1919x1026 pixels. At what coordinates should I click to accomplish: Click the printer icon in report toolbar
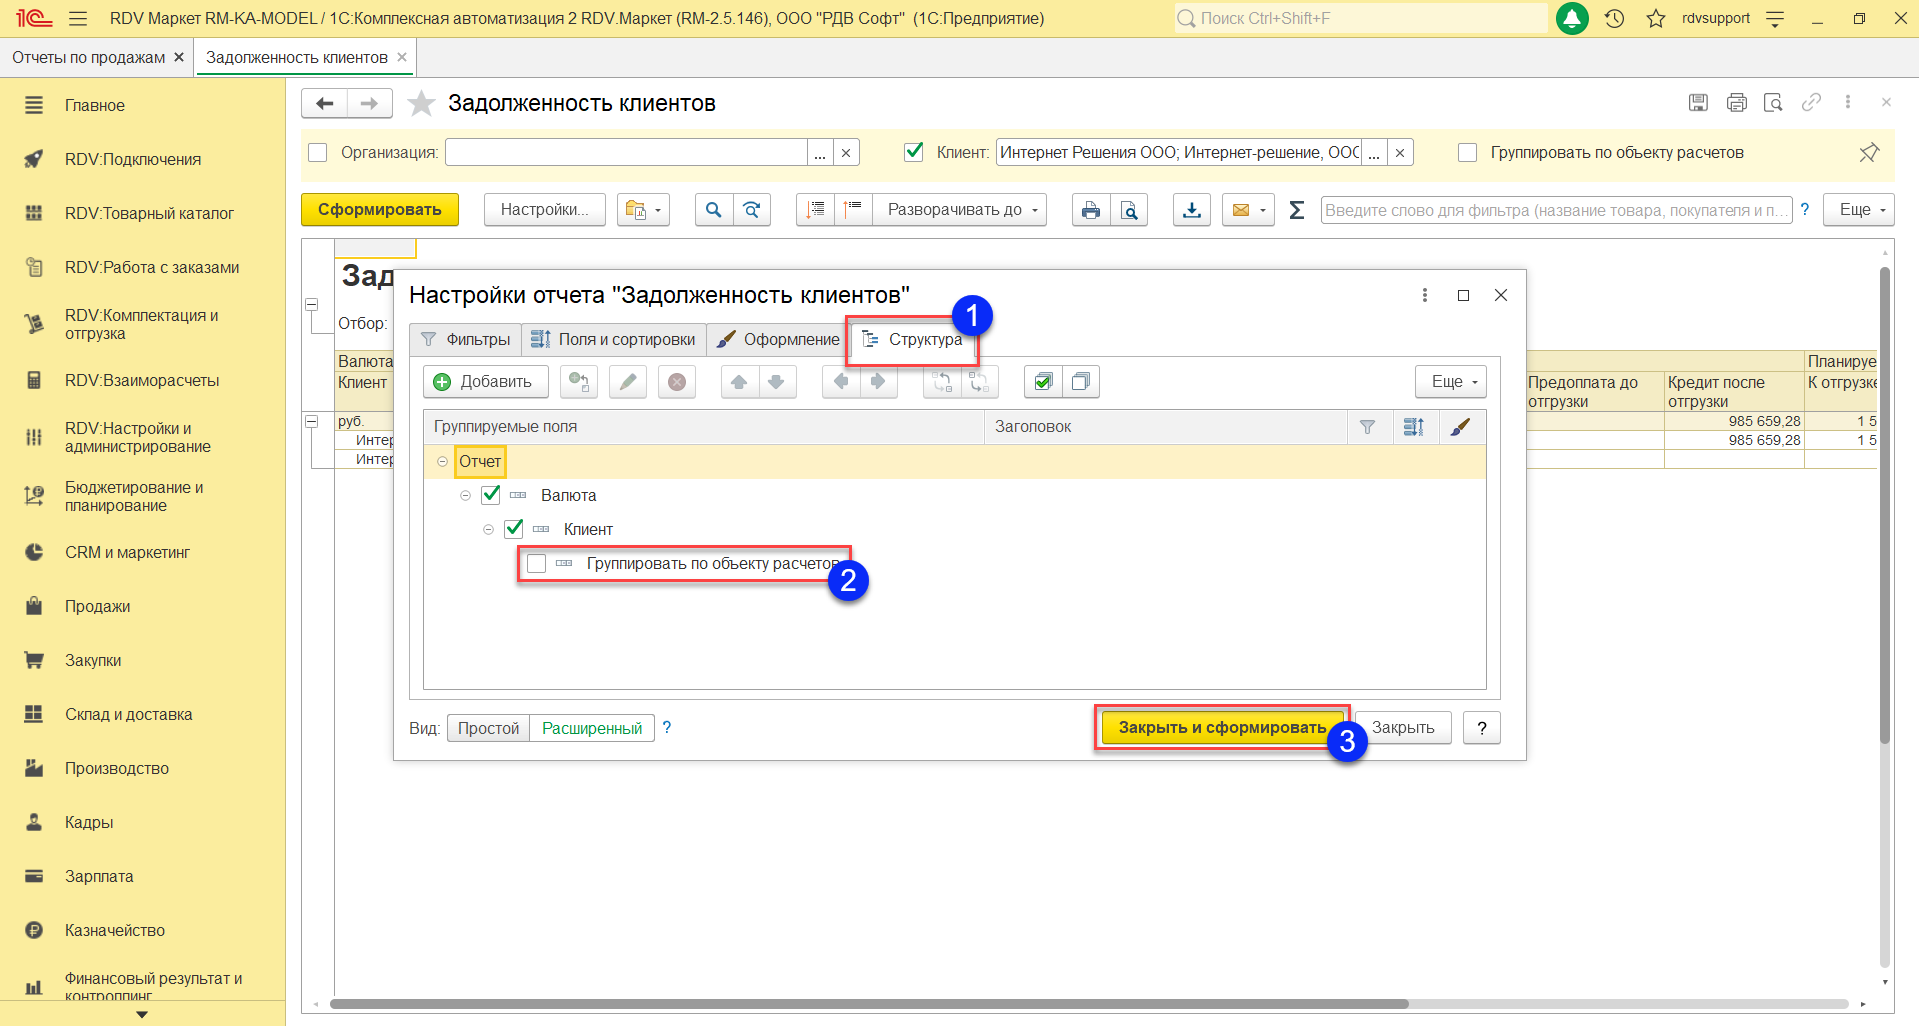click(1090, 210)
